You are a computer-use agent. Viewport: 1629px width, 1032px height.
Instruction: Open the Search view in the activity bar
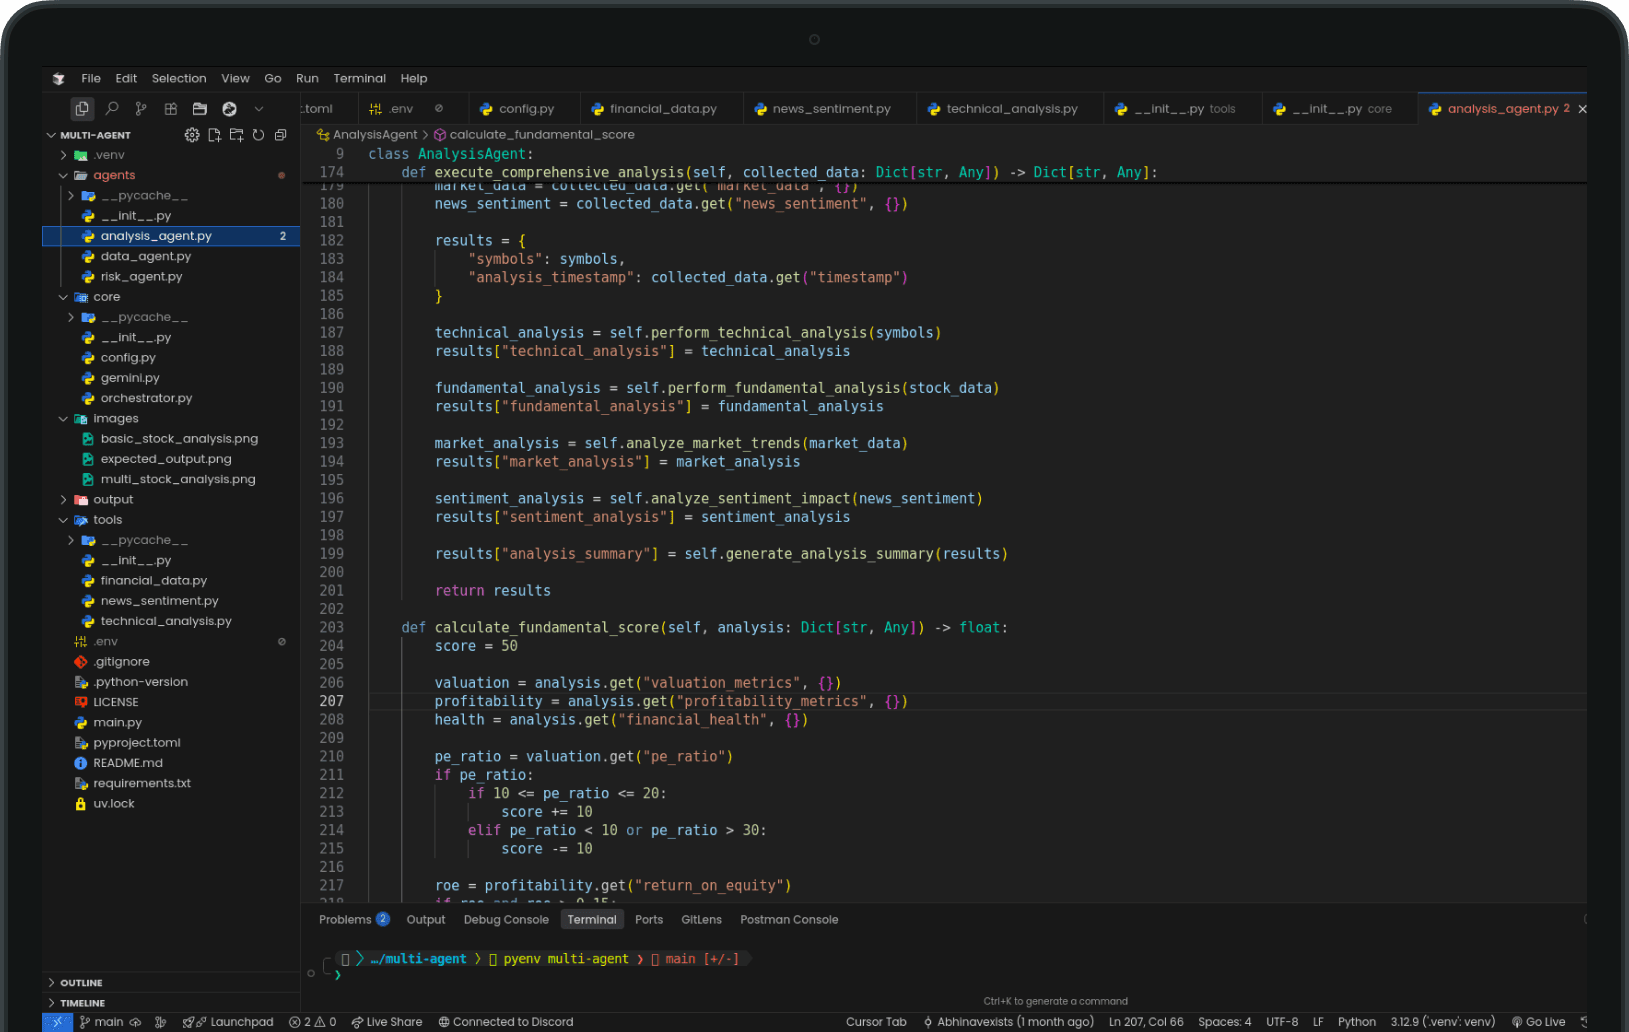coord(112,109)
